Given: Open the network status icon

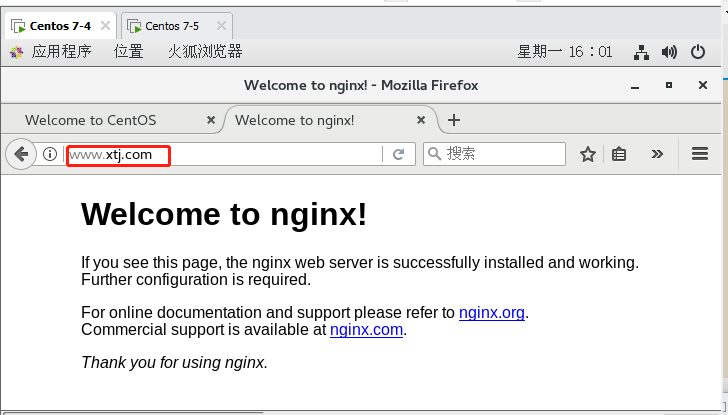Looking at the screenshot, I should 641,52.
